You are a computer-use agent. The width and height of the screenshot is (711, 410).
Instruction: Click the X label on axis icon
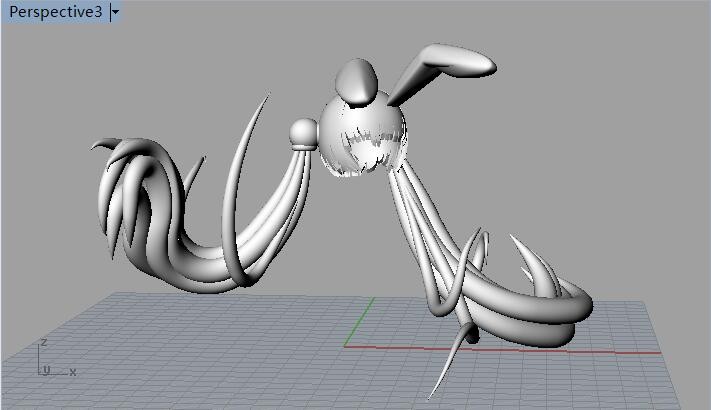73,372
